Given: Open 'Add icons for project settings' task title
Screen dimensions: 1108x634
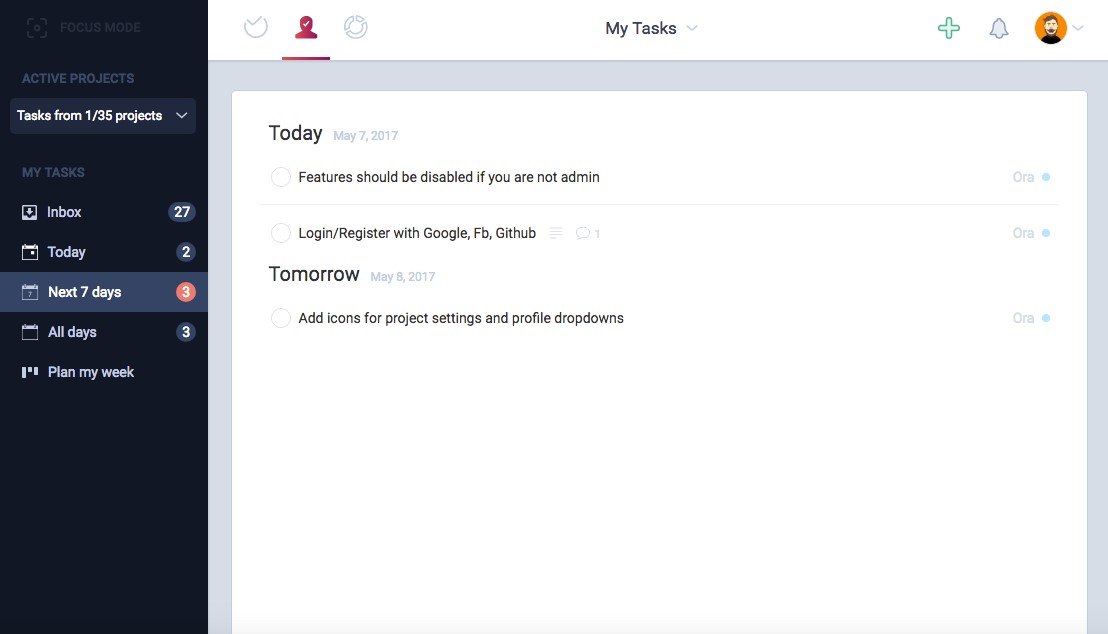Looking at the screenshot, I should point(461,318).
